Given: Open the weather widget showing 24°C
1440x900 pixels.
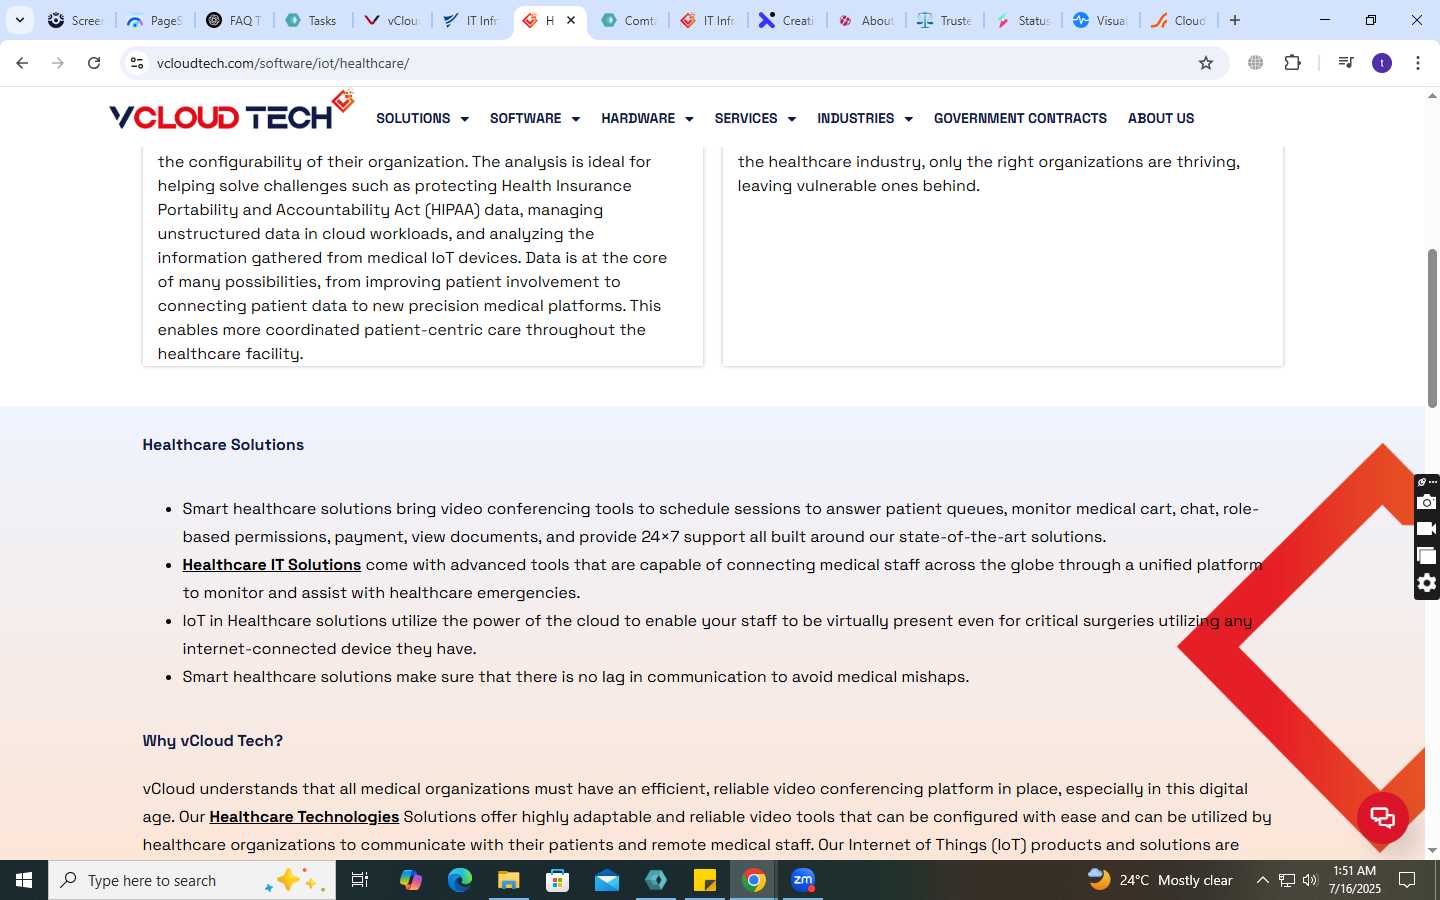Looking at the screenshot, I should 1160,880.
